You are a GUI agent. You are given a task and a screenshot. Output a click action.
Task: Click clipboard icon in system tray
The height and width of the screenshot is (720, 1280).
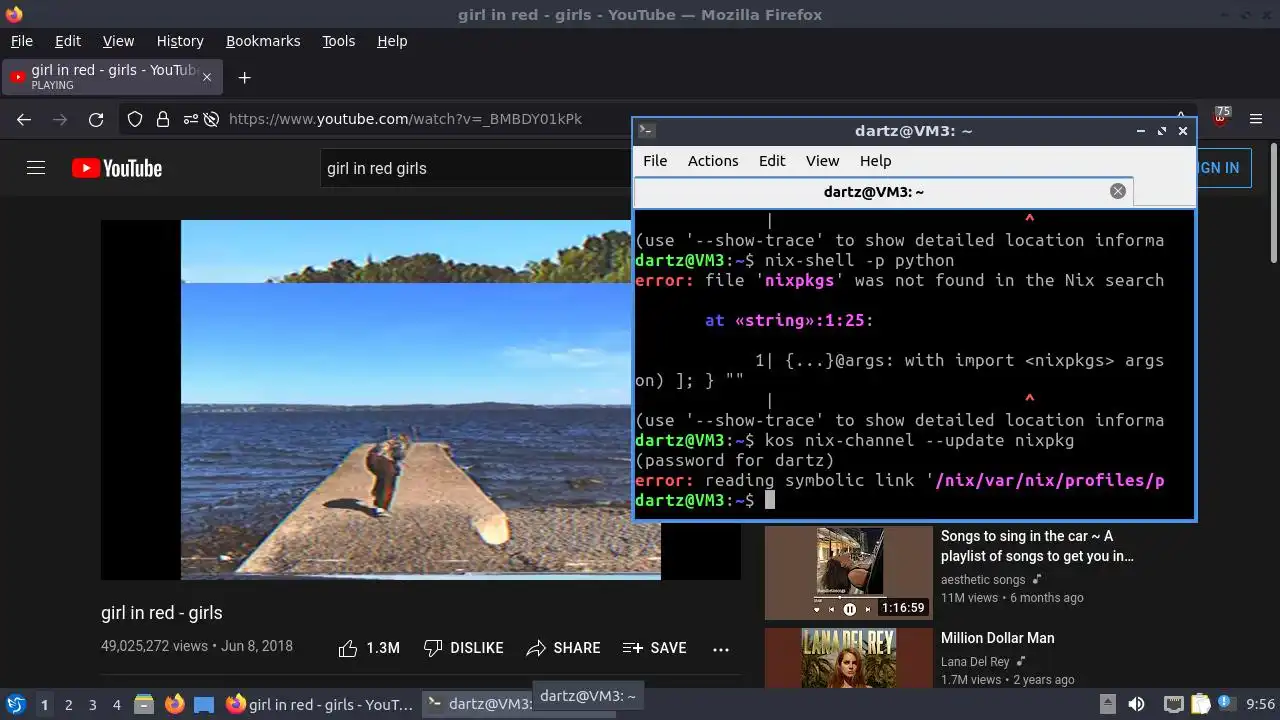tap(1200, 705)
